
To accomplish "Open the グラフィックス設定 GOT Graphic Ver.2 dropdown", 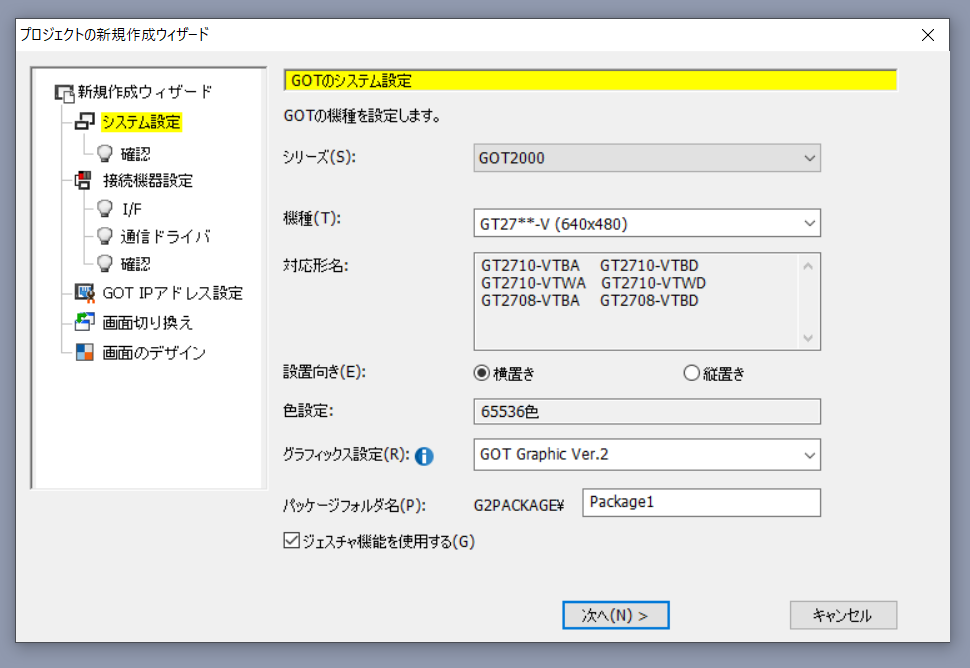I will 647,455.
